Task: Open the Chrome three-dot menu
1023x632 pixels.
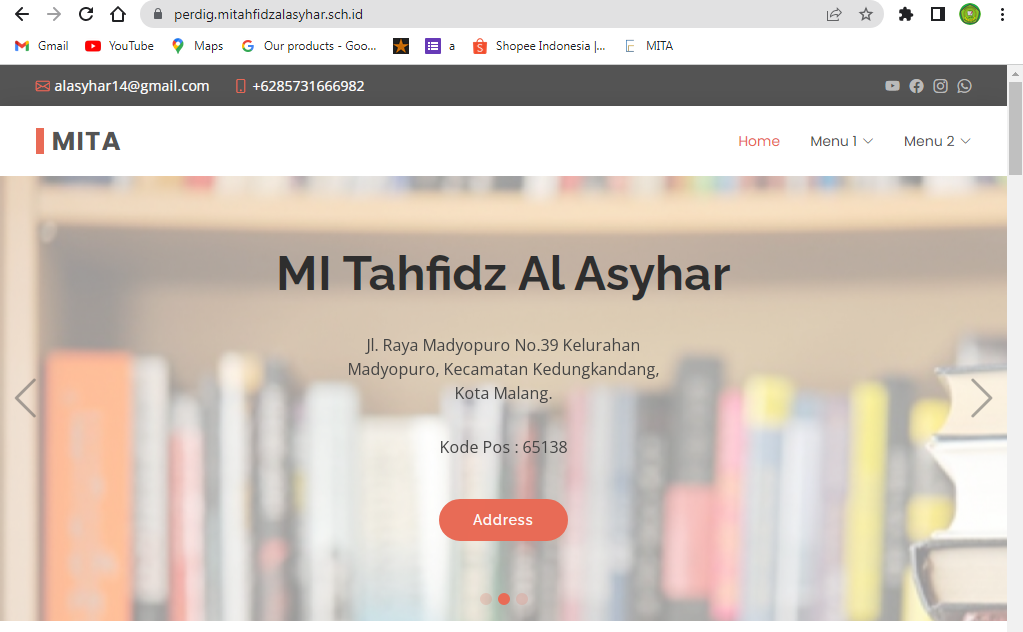Action: coord(1002,14)
